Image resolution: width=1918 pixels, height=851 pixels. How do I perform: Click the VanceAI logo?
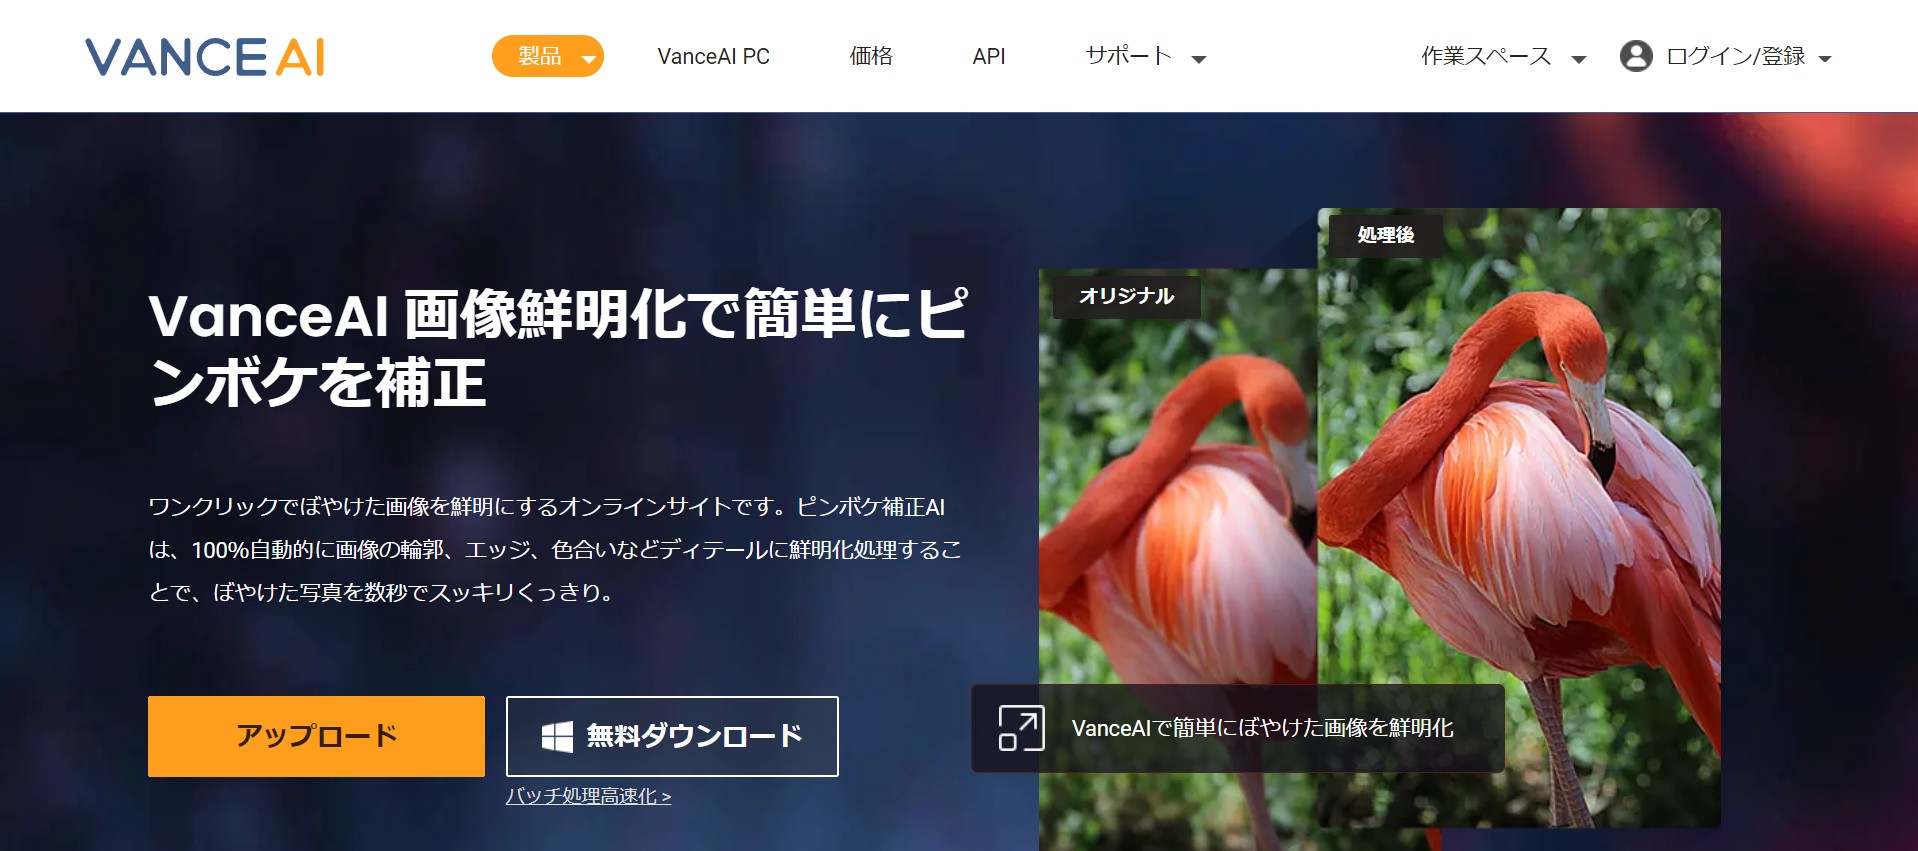[x=205, y=57]
